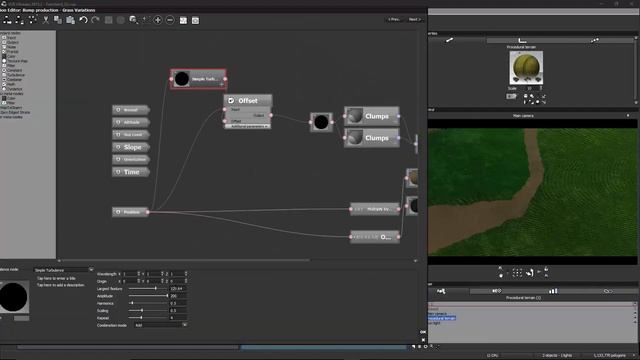
Task: Select the Combiner node category
Action: 12,80
